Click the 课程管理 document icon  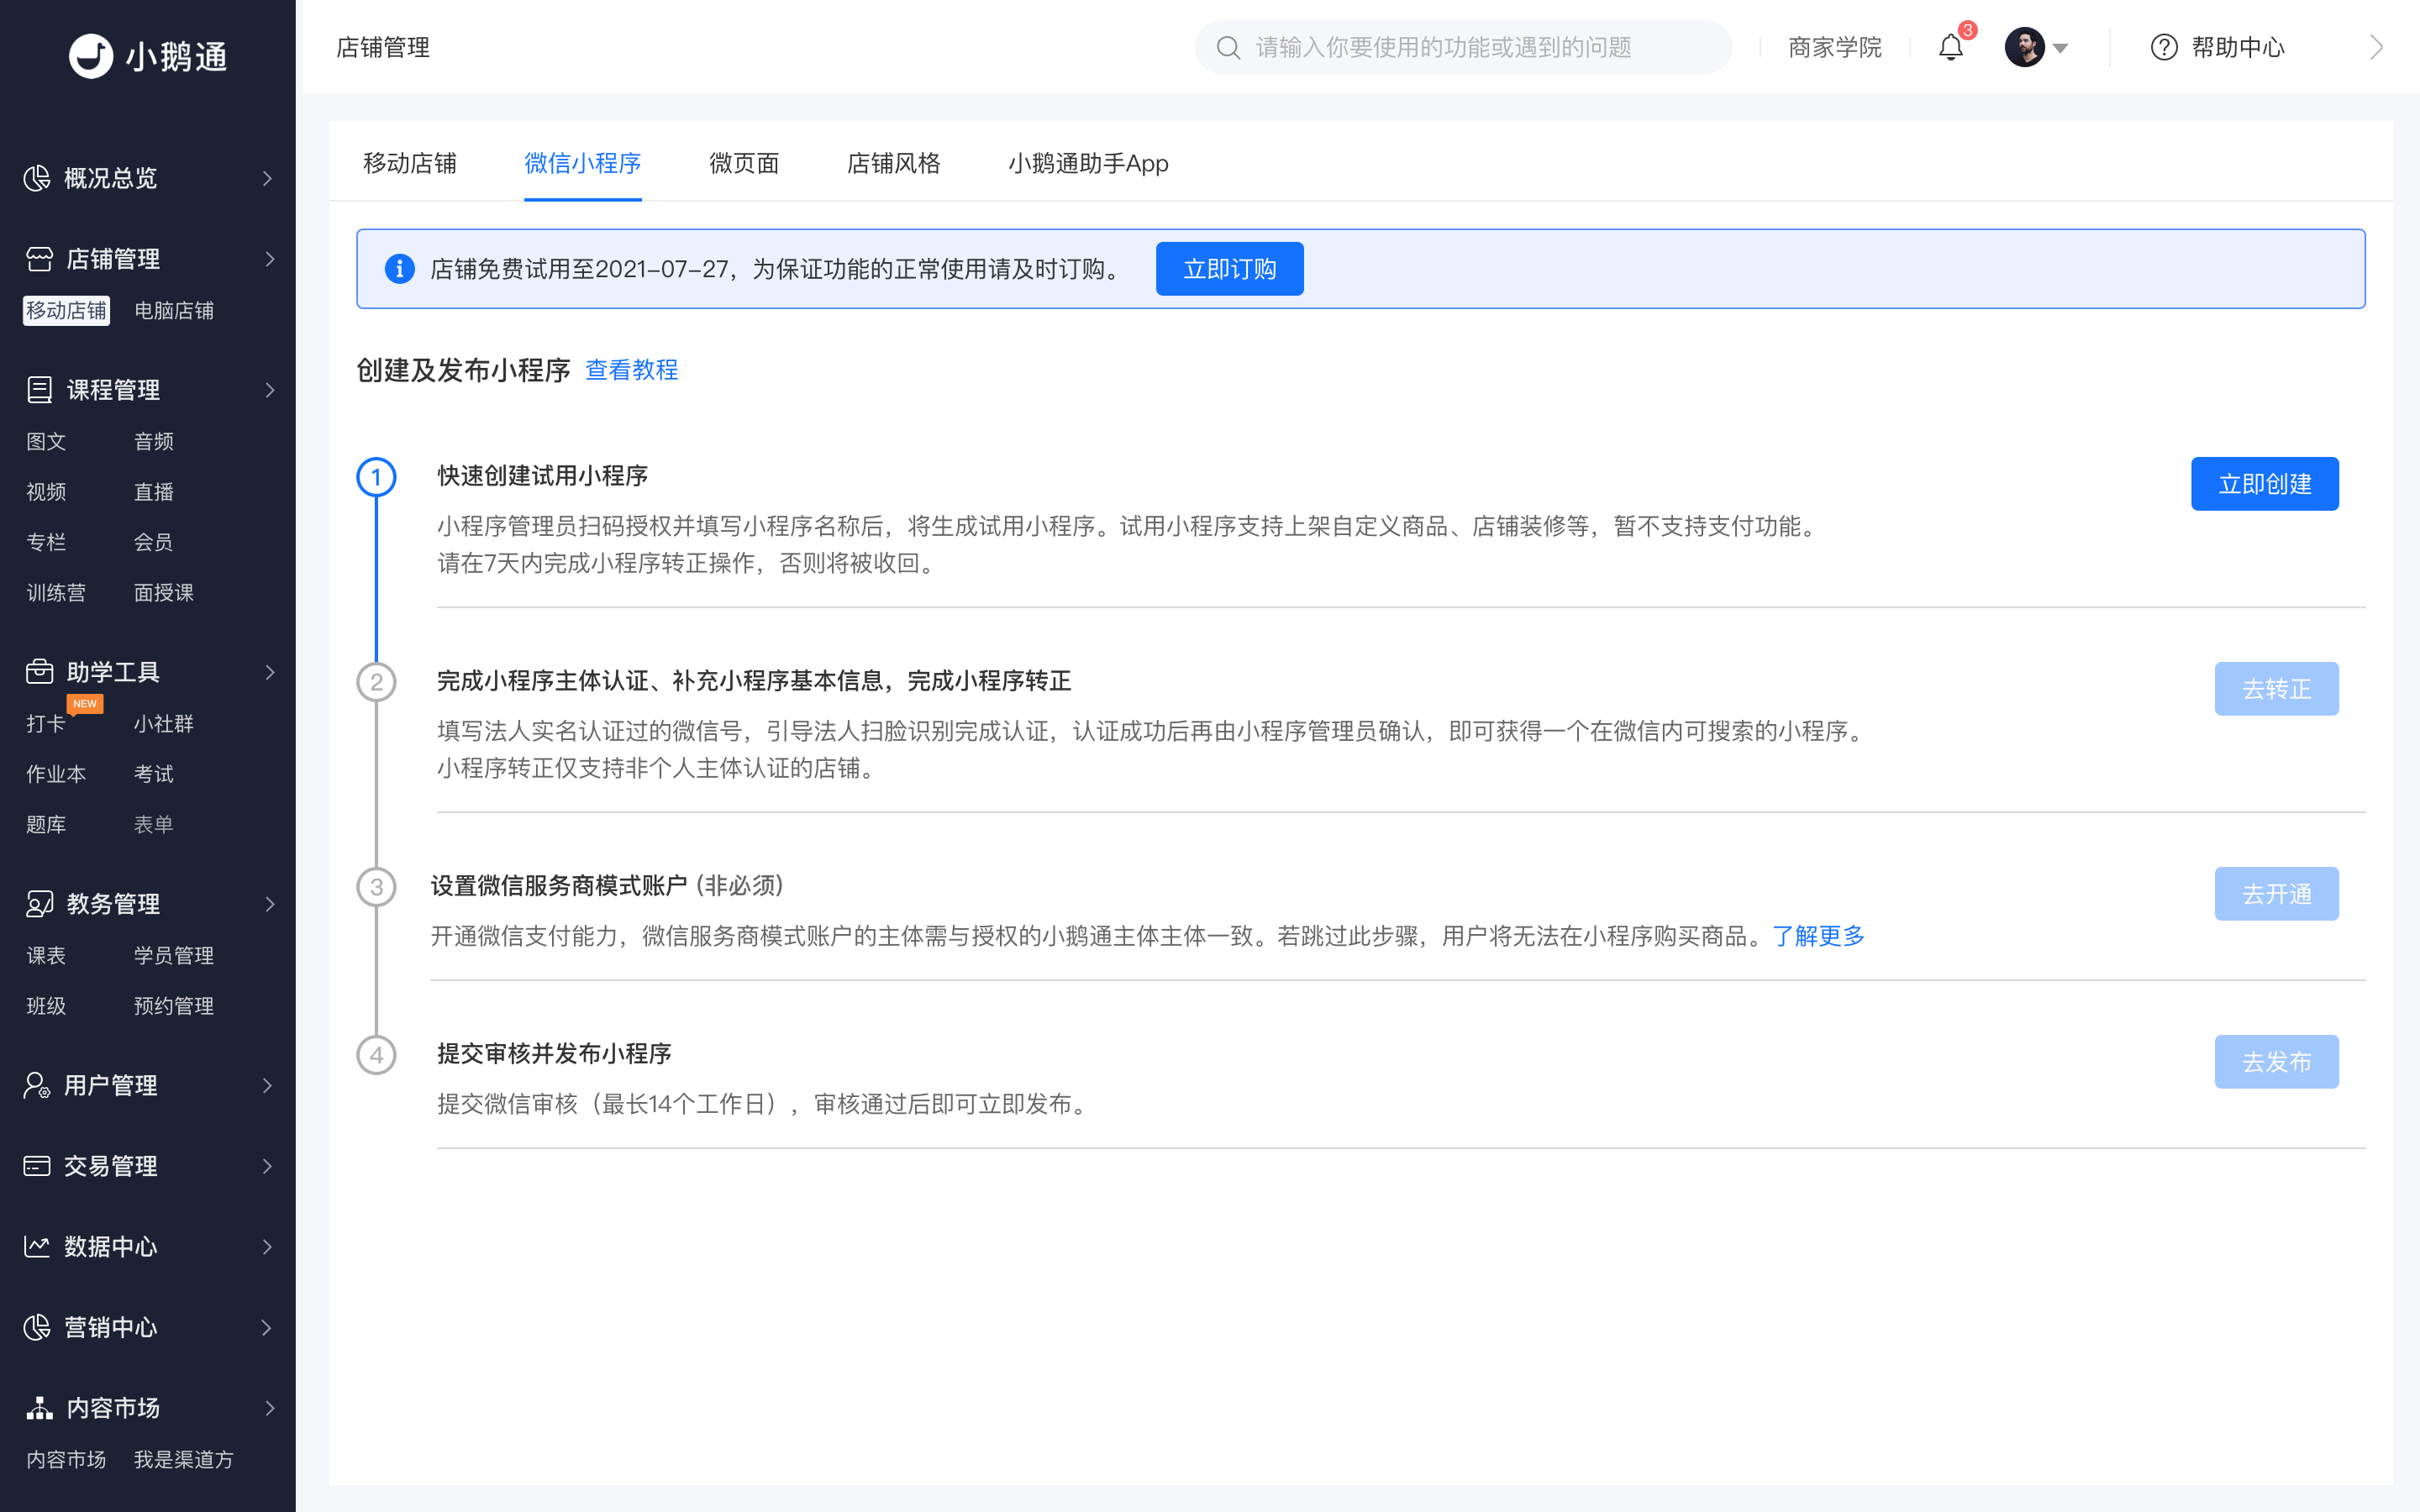pyautogui.click(x=39, y=390)
